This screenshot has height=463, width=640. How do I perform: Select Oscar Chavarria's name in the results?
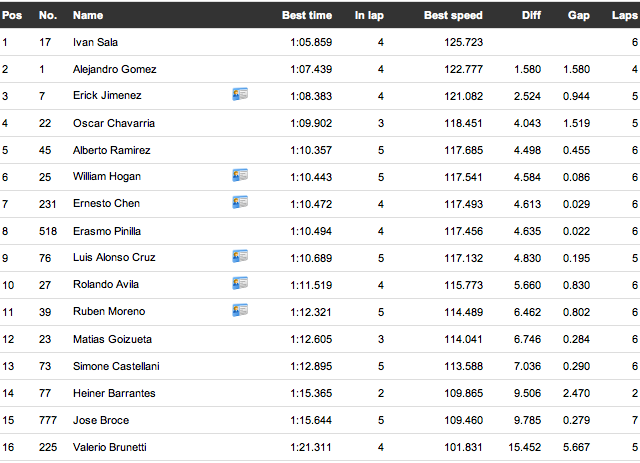click(112, 123)
